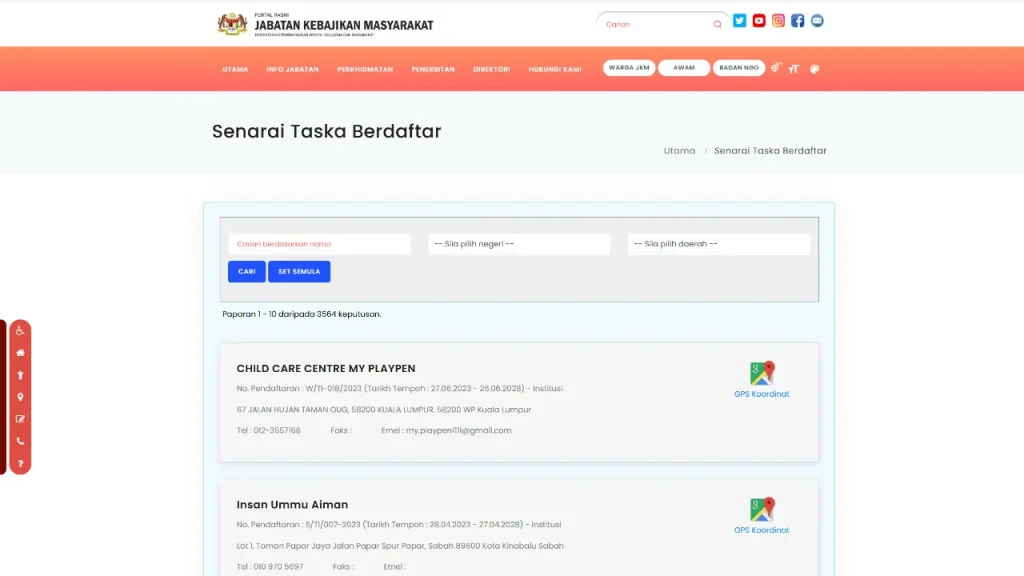Viewport: 1024px width, 576px height.
Task: Click the AWAM button
Action: point(684,68)
